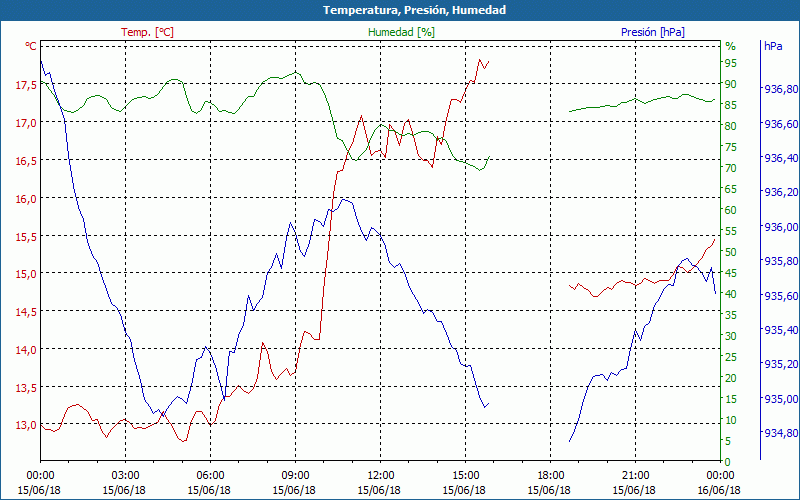Viewport: 800px width, 500px height.
Task: Click the 80 humidity axis value
Action: 731,126
